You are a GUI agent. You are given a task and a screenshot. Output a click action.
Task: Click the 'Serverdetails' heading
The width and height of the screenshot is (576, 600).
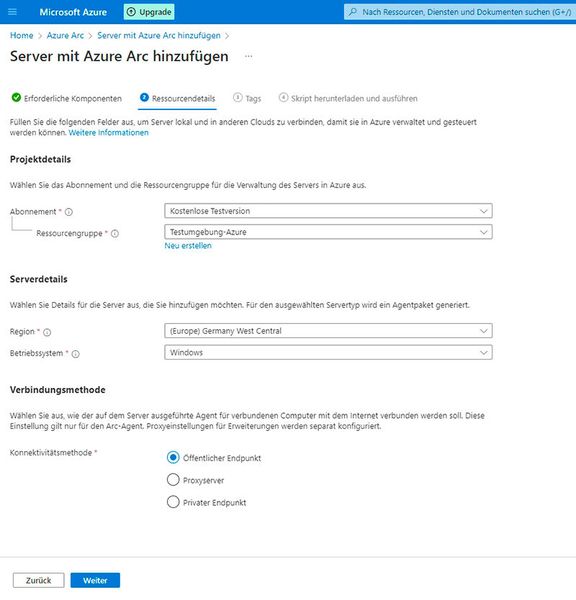click(39, 279)
